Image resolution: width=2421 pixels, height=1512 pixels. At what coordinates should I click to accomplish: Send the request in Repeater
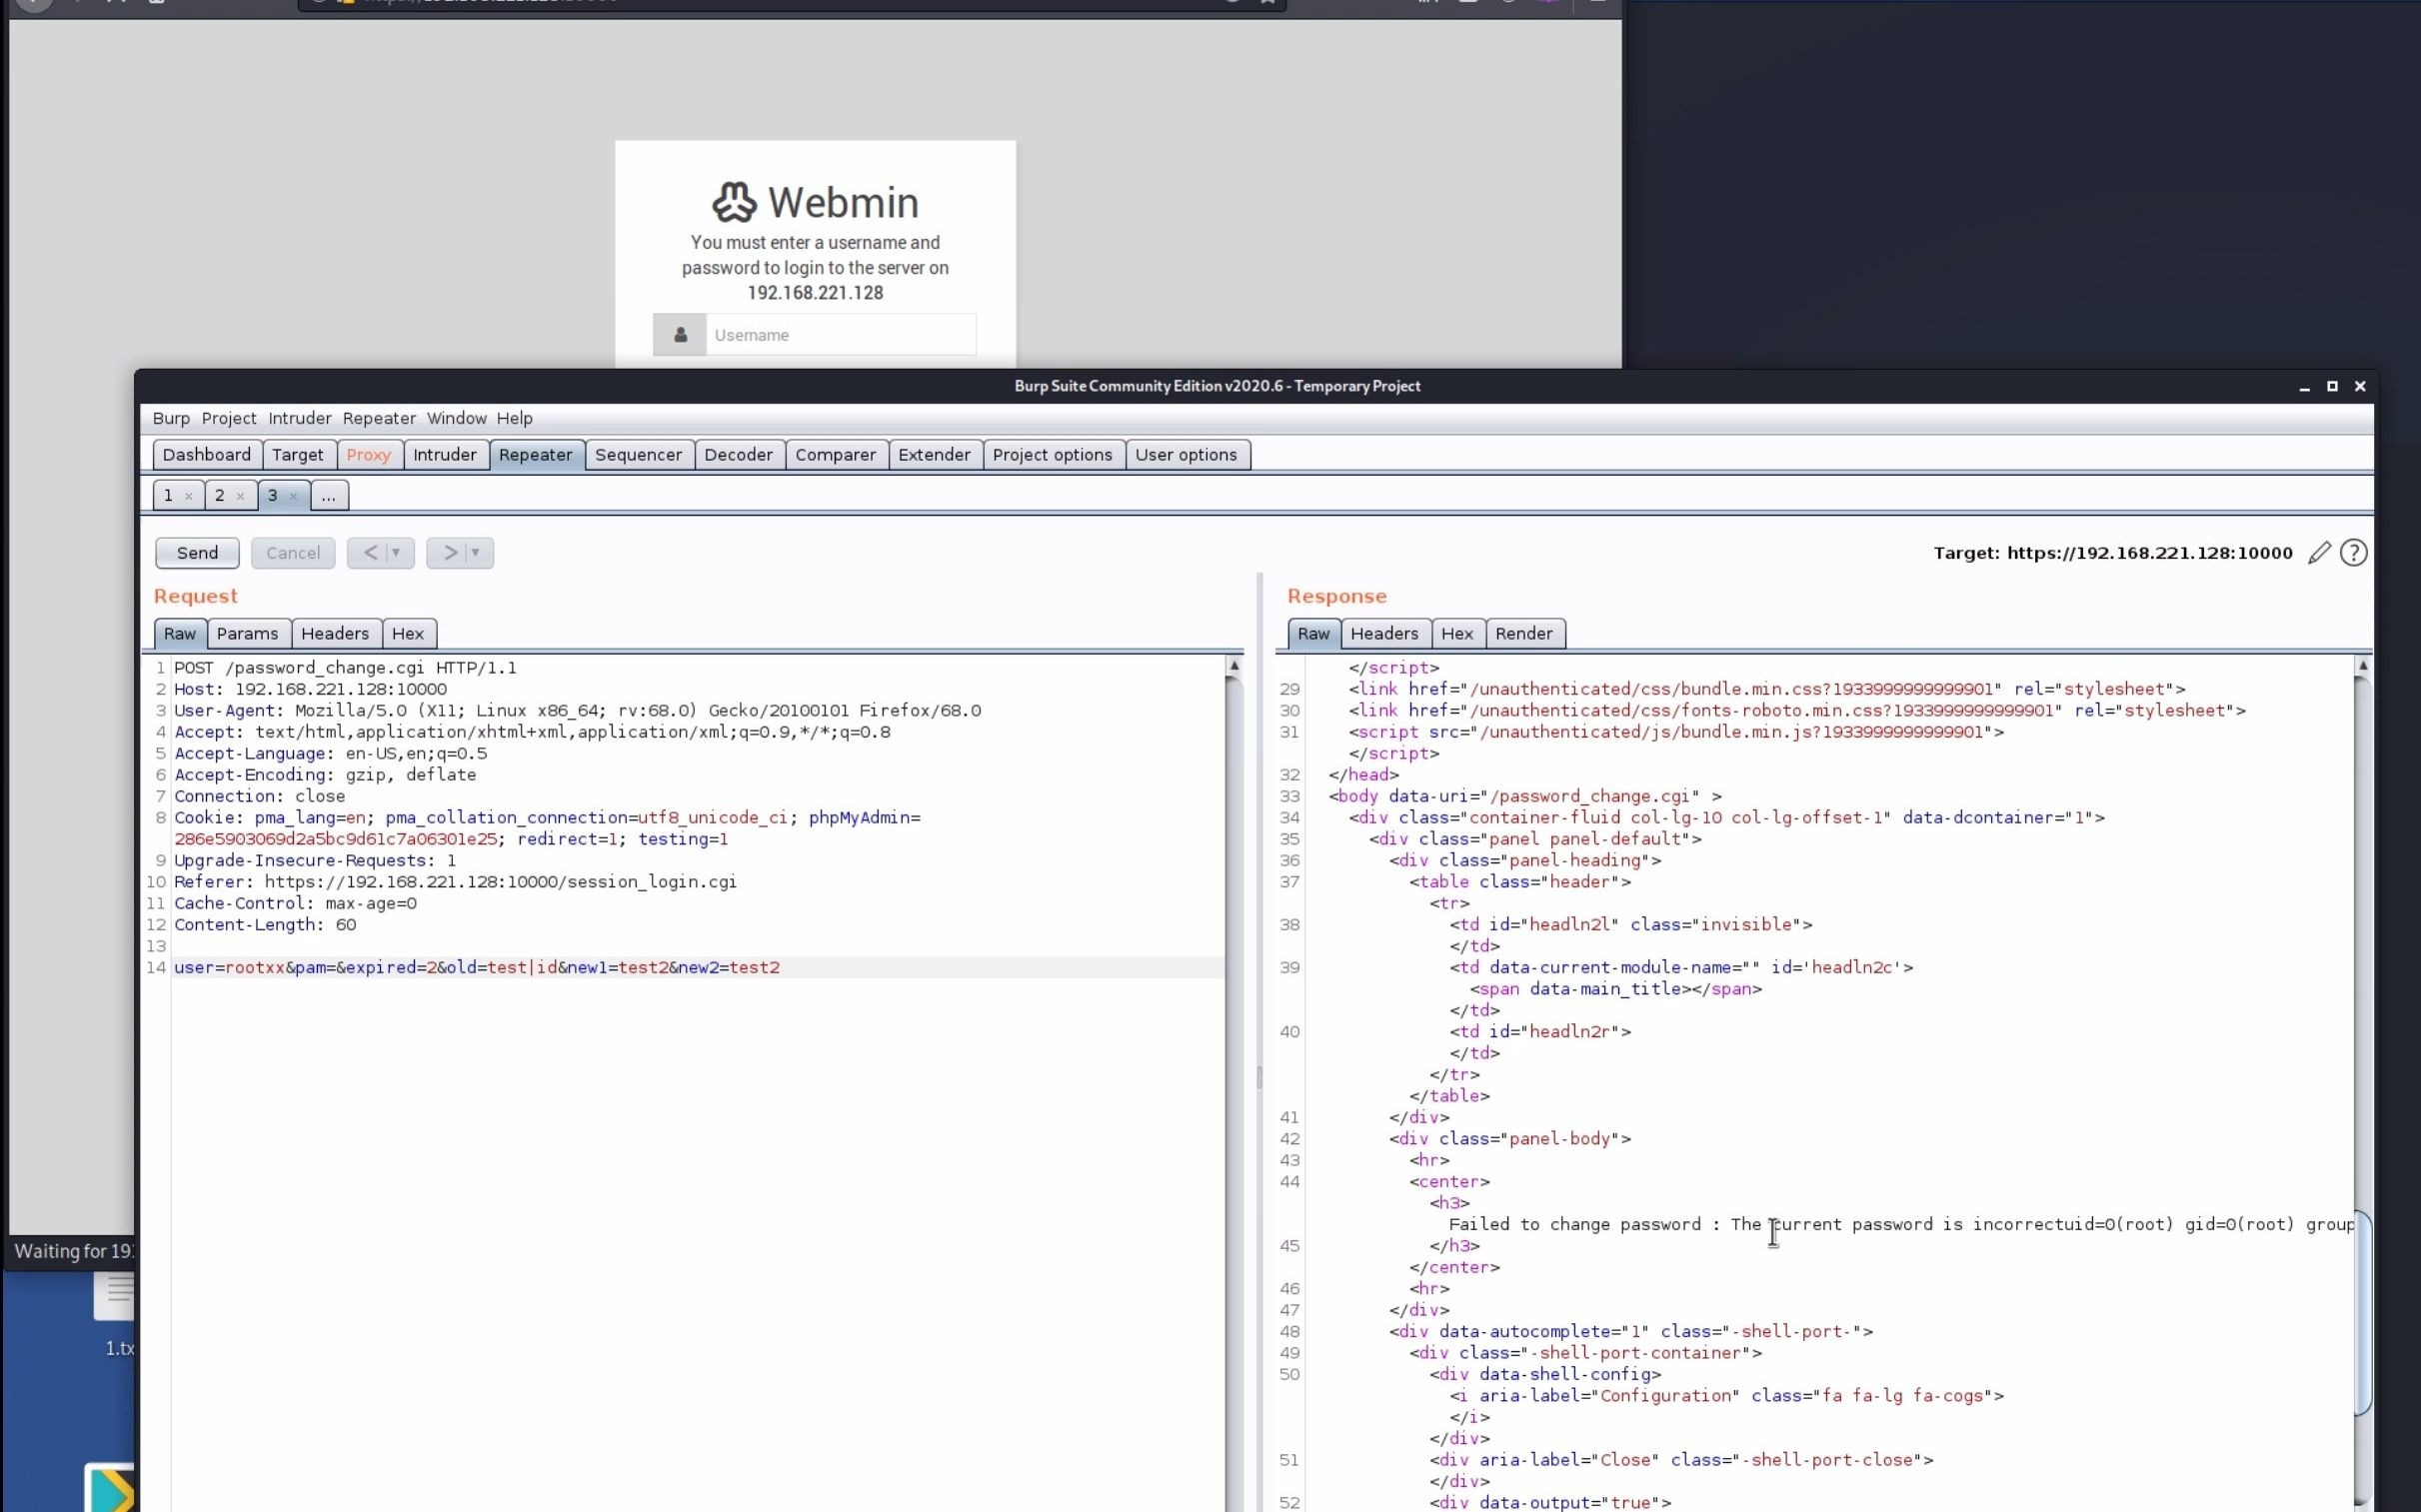click(x=197, y=553)
